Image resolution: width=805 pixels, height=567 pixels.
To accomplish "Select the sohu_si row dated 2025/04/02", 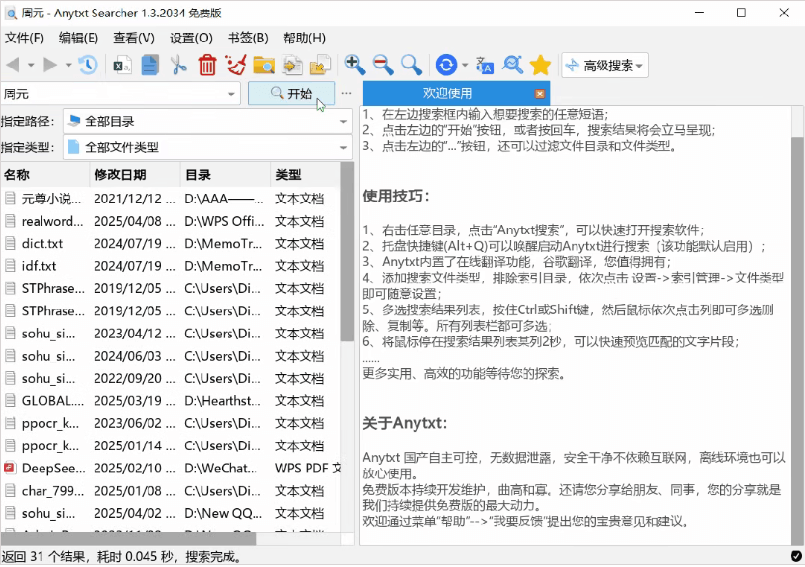I will pyautogui.click(x=170, y=513).
